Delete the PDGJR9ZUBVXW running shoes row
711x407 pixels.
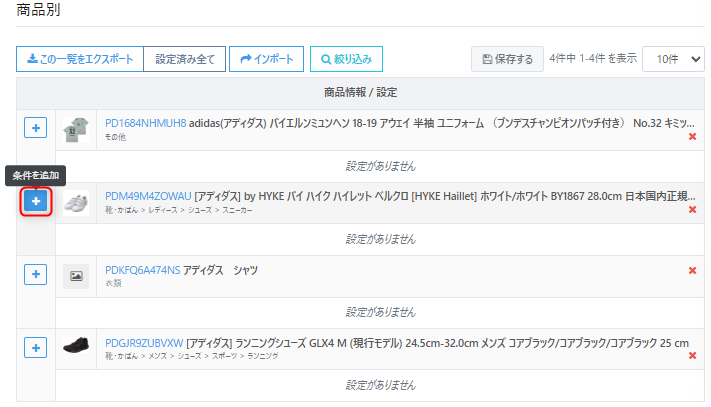tap(692, 356)
